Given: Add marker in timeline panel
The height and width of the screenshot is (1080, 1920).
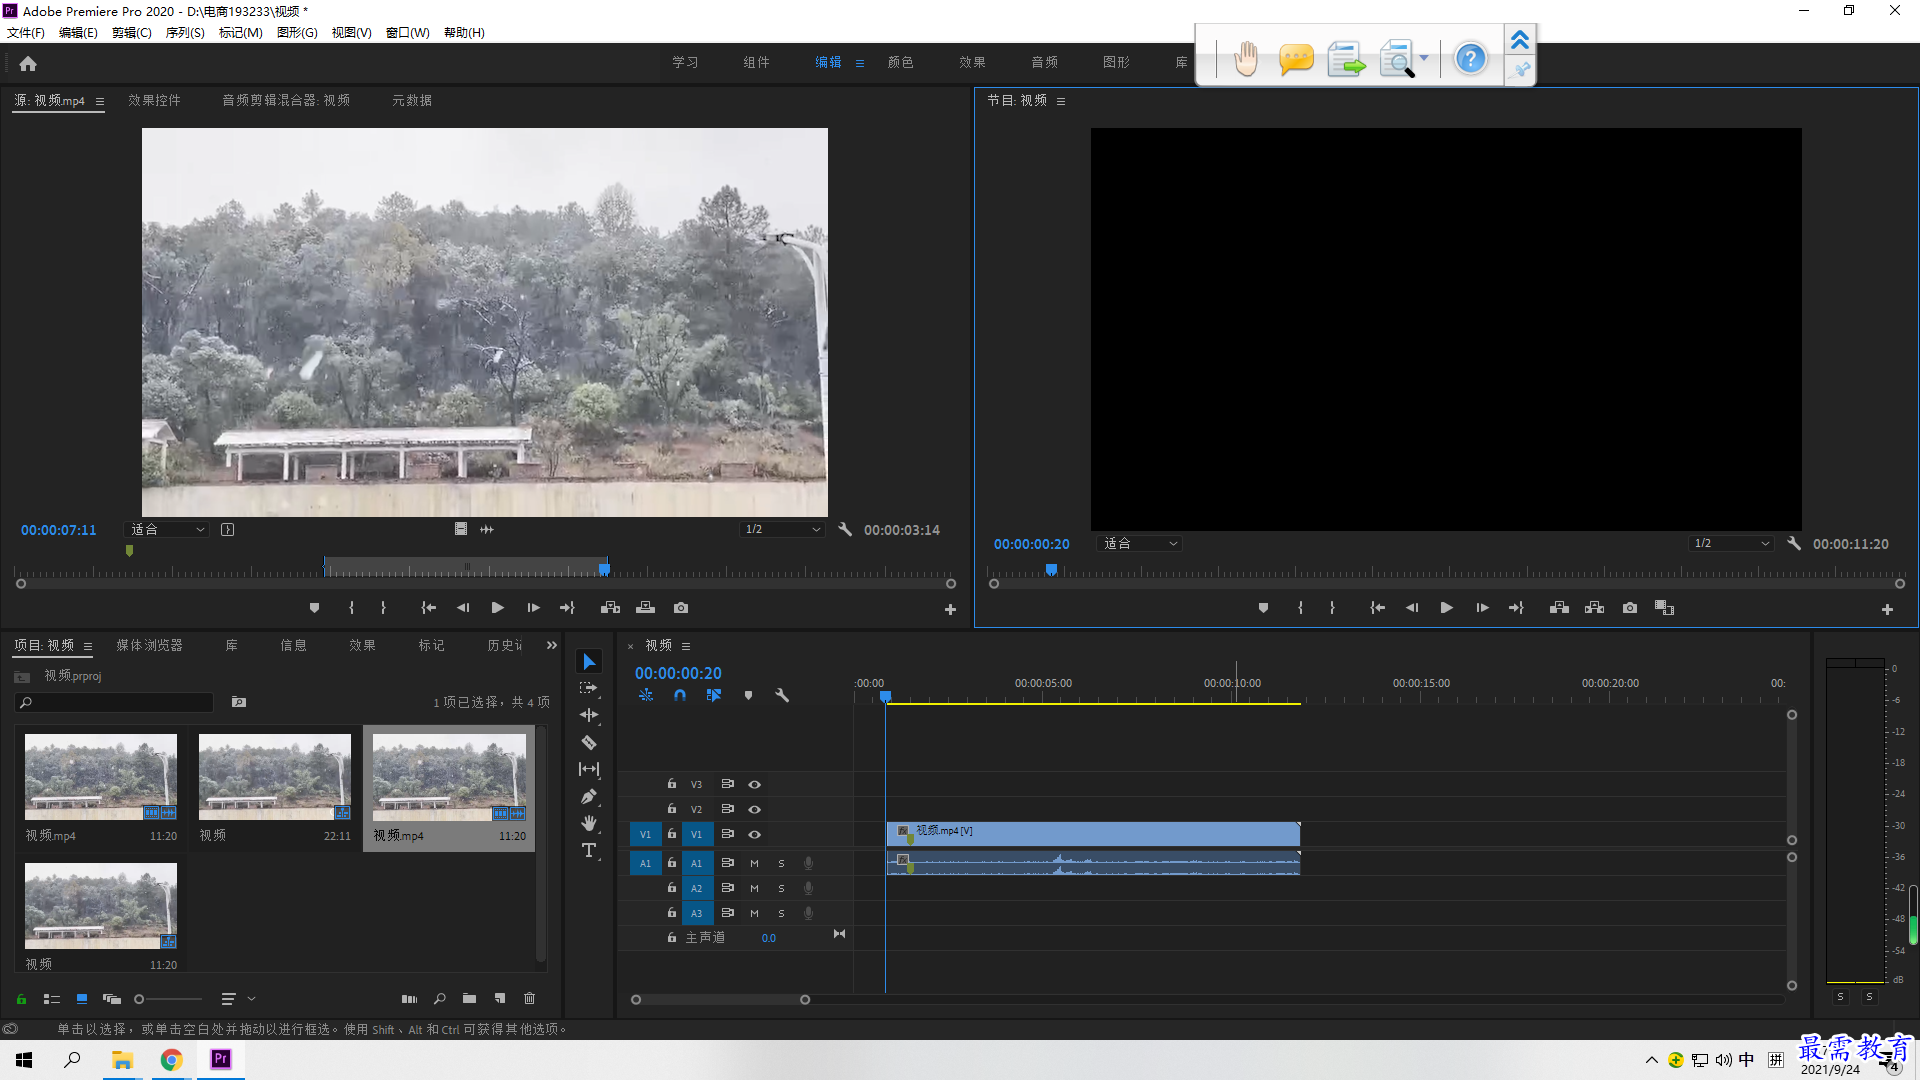Looking at the screenshot, I should (748, 695).
